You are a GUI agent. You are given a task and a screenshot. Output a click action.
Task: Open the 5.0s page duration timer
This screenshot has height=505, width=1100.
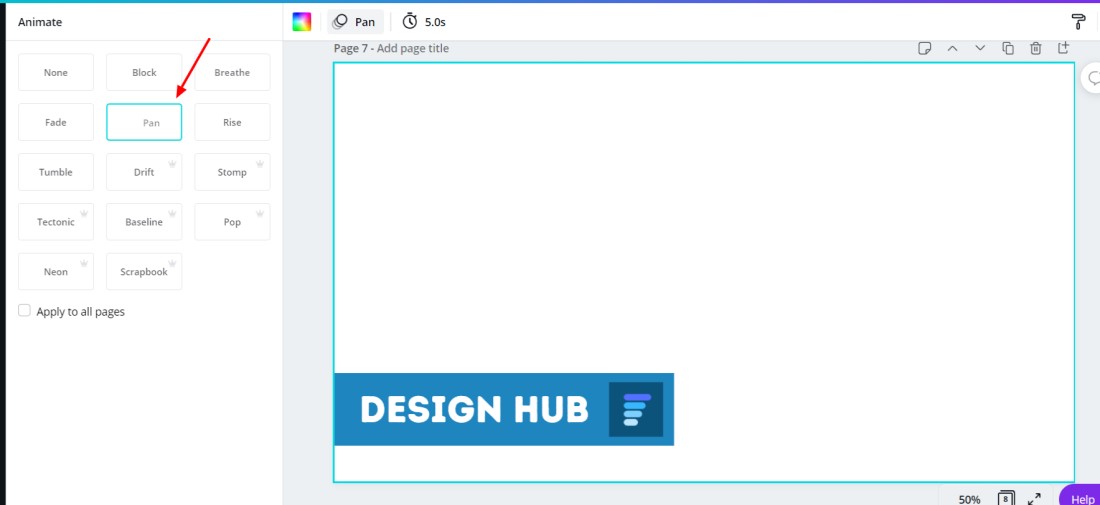pyautogui.click(x=424, y=22)
